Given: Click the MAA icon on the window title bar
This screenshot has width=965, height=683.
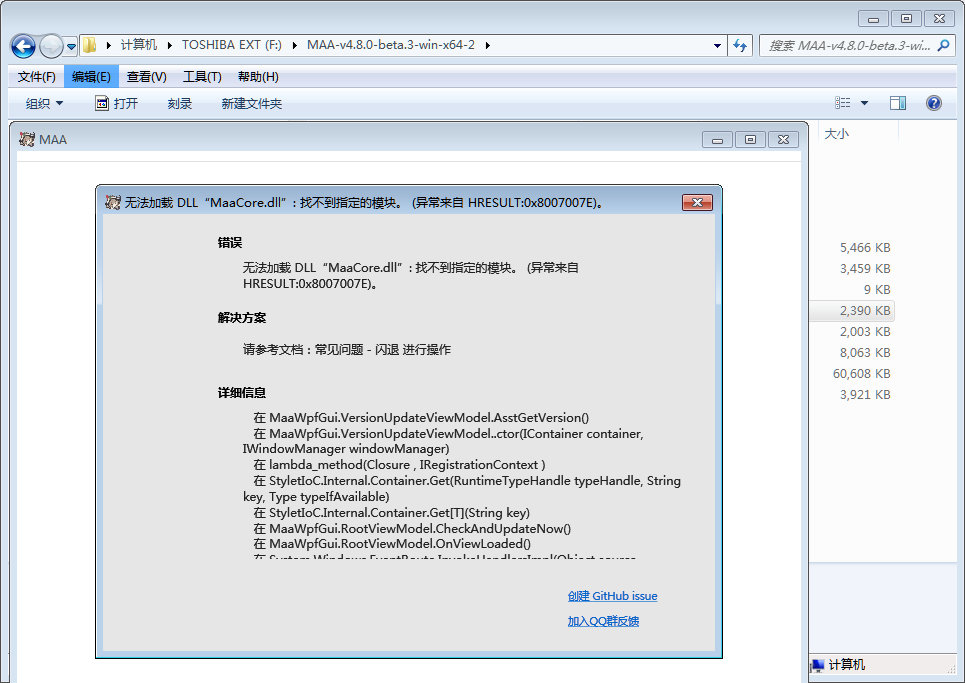Looking at the screenshot, I should [x=26, y=139].
